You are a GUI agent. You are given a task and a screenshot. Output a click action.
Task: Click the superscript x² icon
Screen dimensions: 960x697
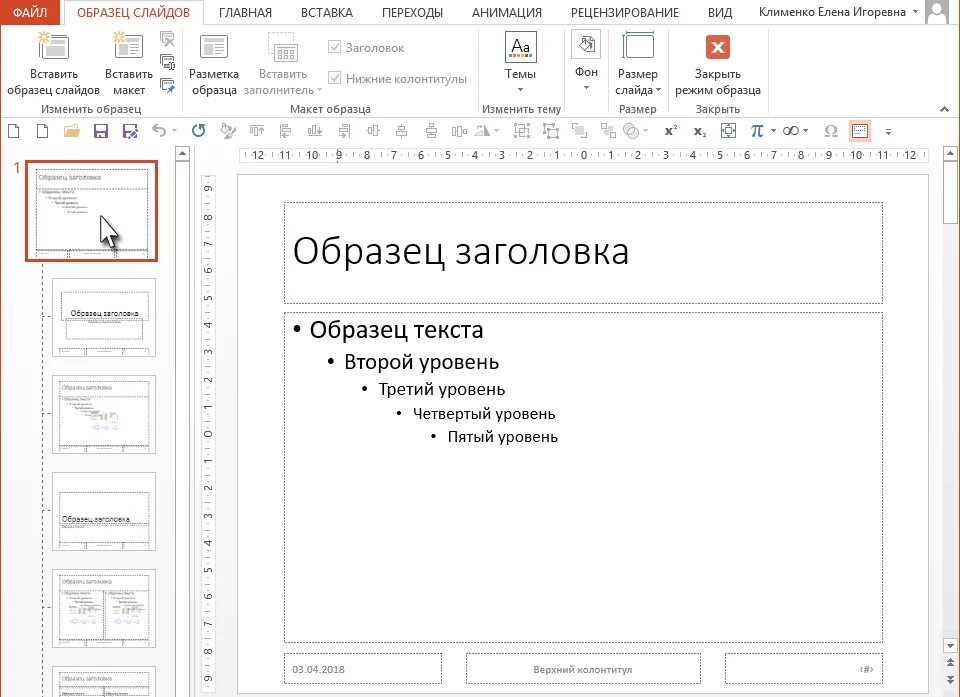coord(670,130)
